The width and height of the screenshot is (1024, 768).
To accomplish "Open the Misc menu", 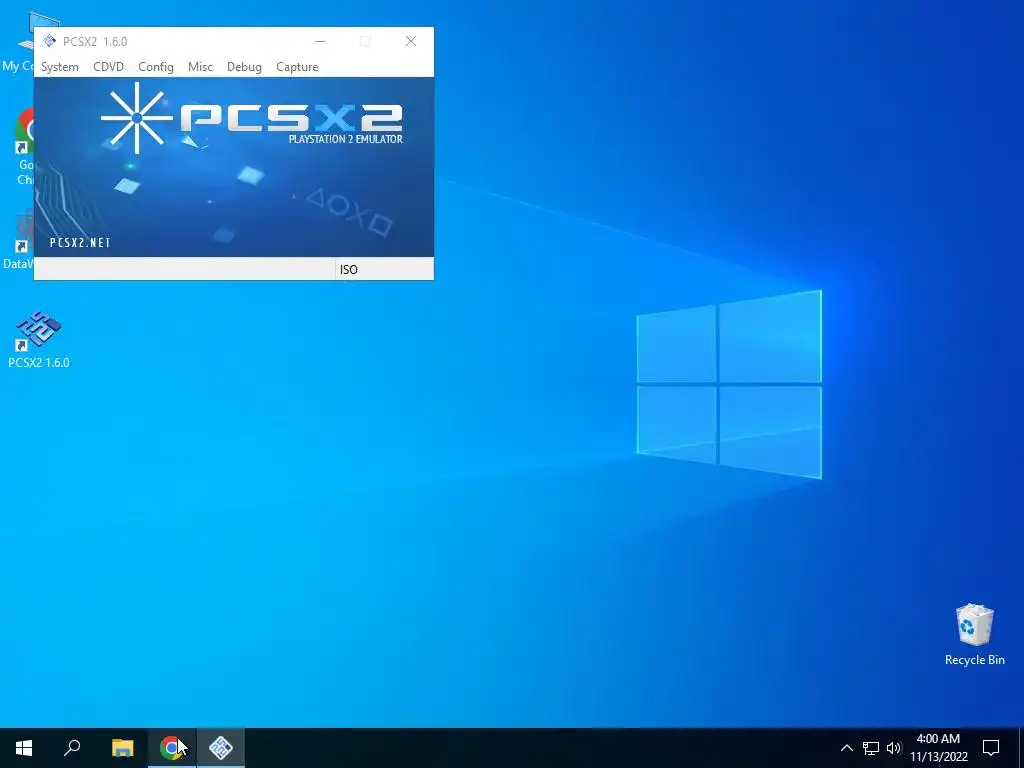I will pyautogui.click(x=200, y=67).
